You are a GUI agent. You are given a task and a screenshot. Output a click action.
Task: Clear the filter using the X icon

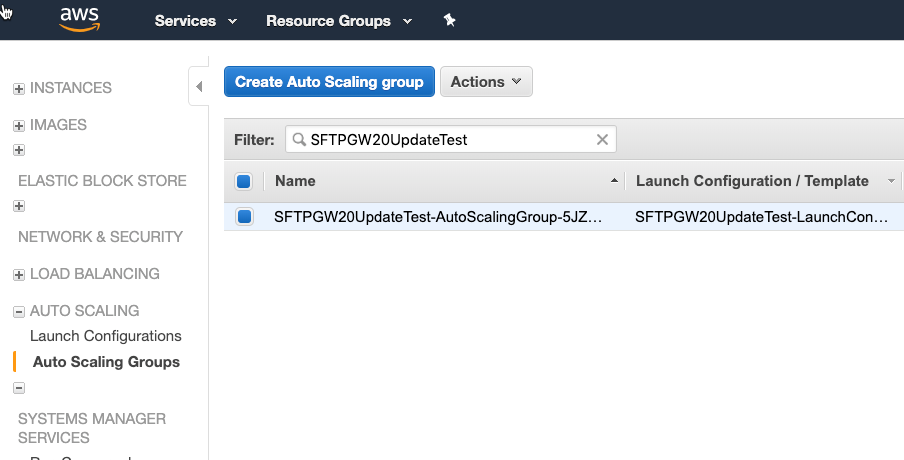click(x=602, y=140)
